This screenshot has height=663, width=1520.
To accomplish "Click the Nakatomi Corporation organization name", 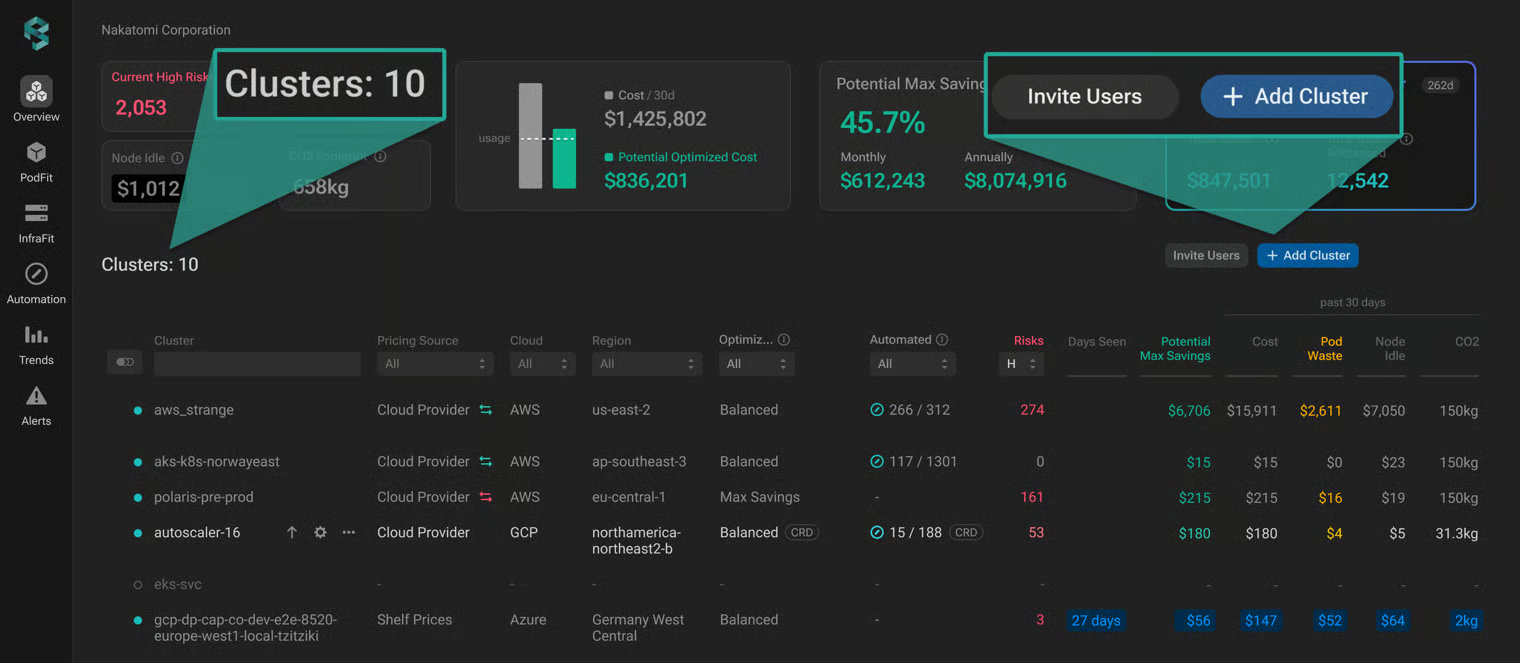I will point(166,30).
